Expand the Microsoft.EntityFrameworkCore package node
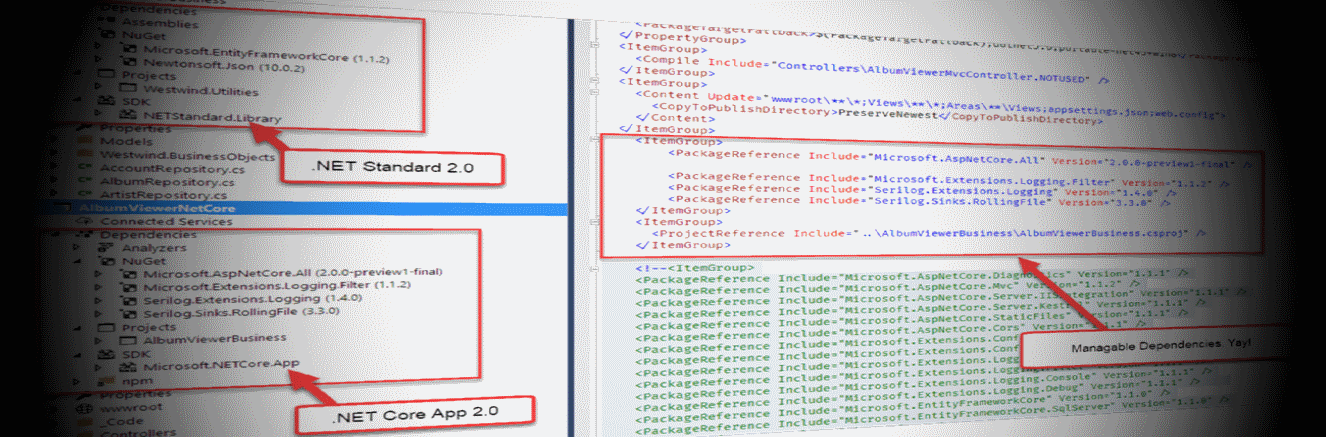Image resolution: width=1326 pixels, height=437 pixels. (x=99, y=47)
